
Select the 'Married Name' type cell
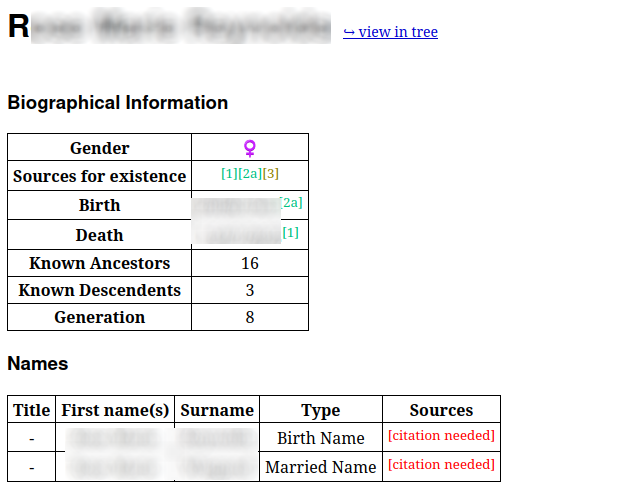[321, 467]
